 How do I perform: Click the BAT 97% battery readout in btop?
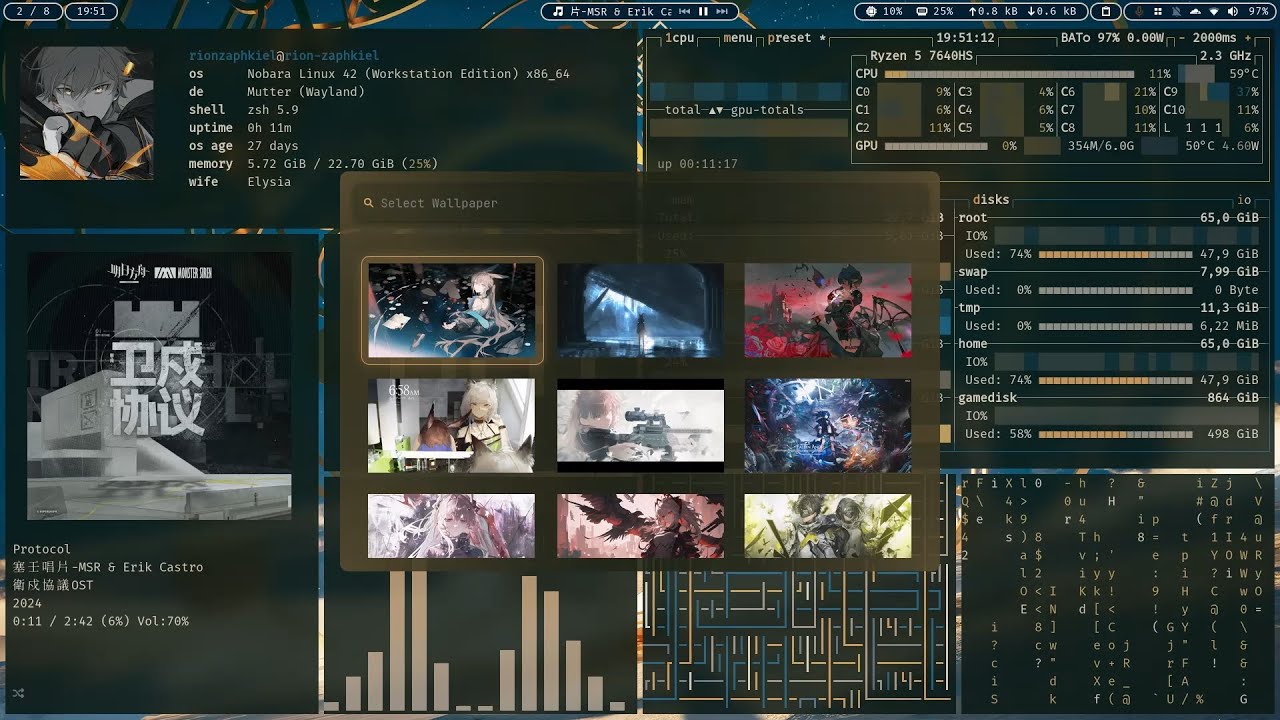click(x=1112, y=38)
